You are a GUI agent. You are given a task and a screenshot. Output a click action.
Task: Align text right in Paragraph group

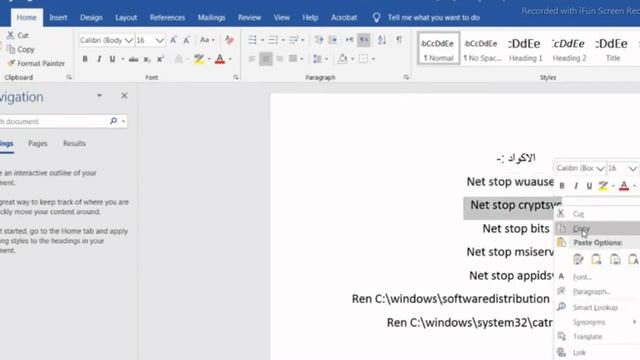(x=280, y=59)
